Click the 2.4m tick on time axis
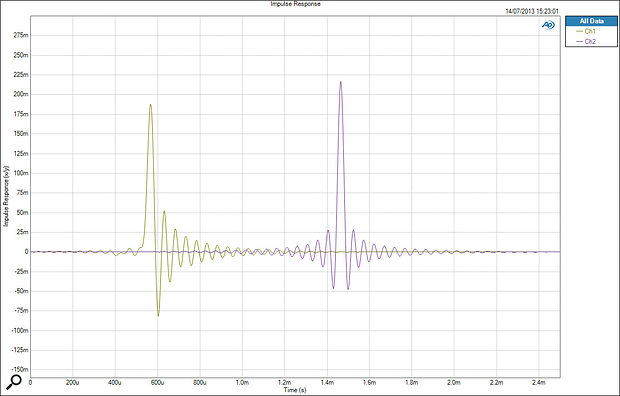620x396 pixels. tap(539, 383)
